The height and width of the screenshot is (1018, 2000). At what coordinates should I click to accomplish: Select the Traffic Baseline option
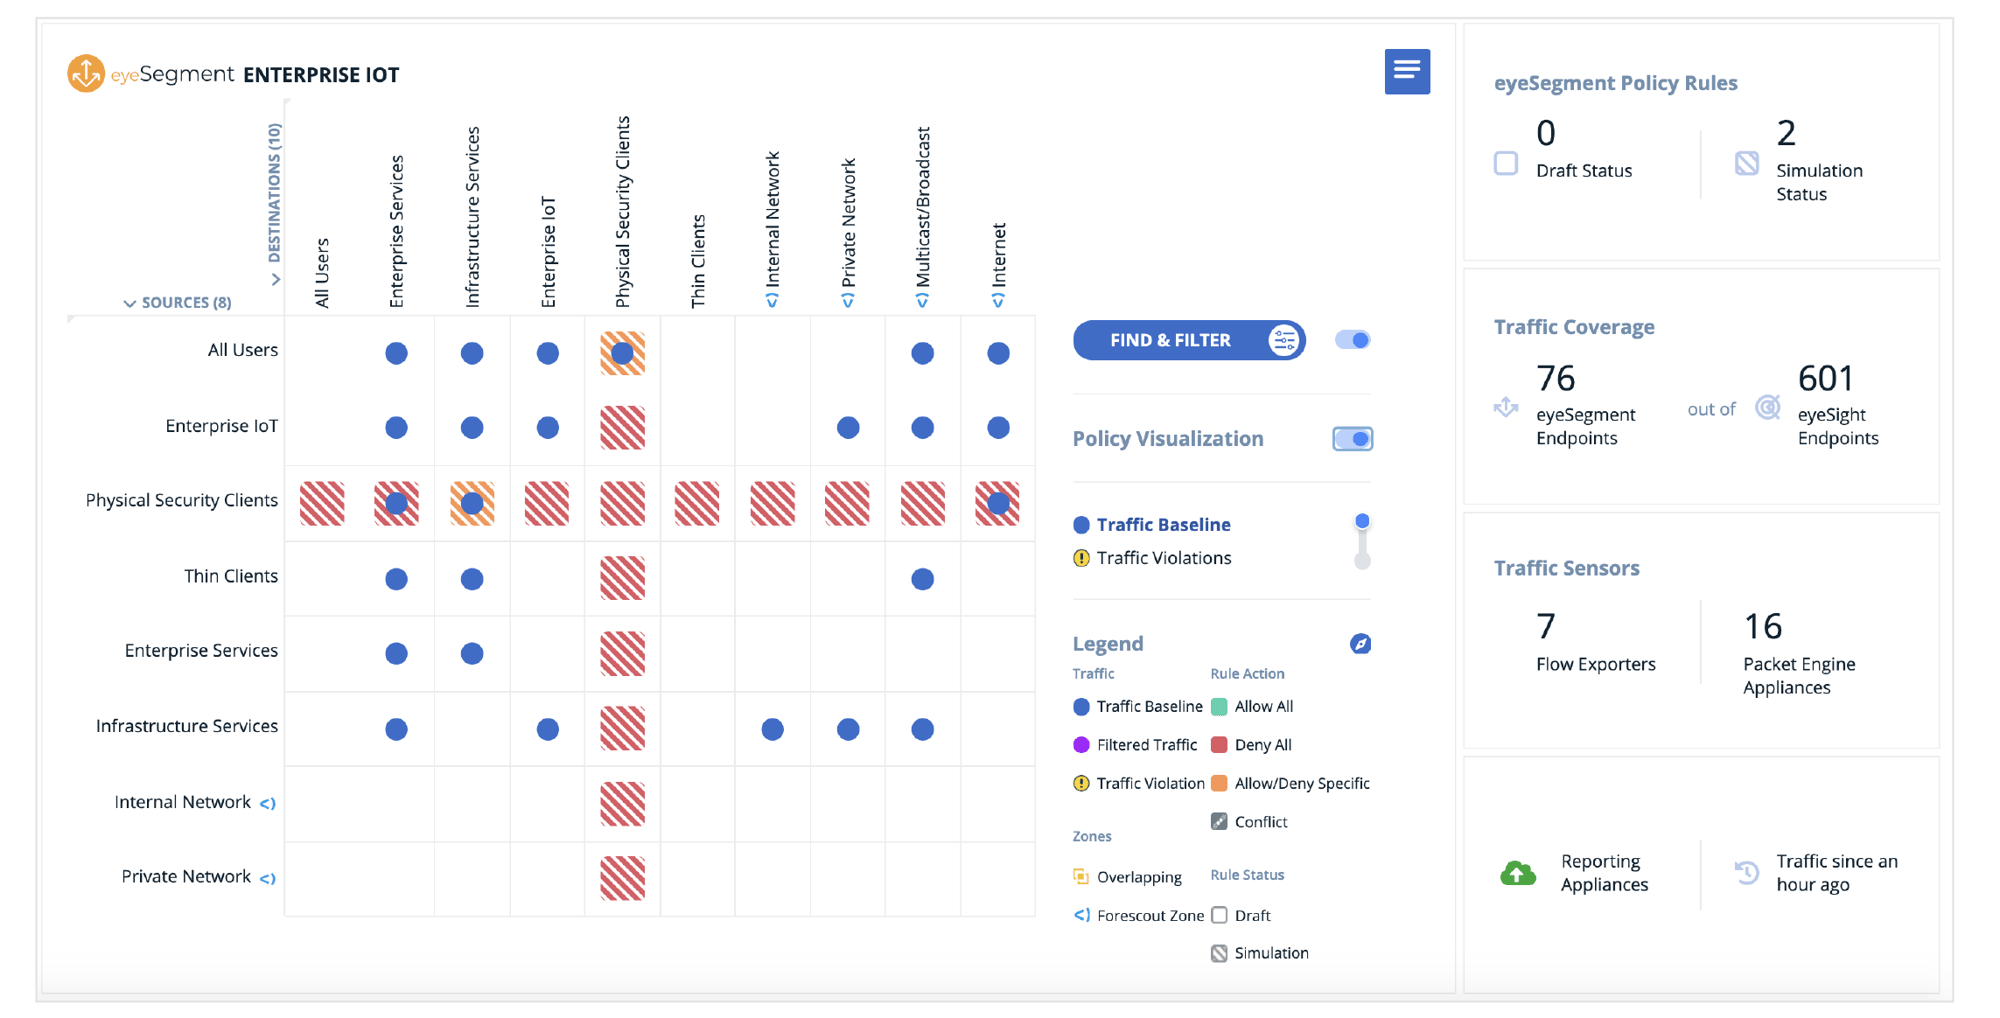1152,524
